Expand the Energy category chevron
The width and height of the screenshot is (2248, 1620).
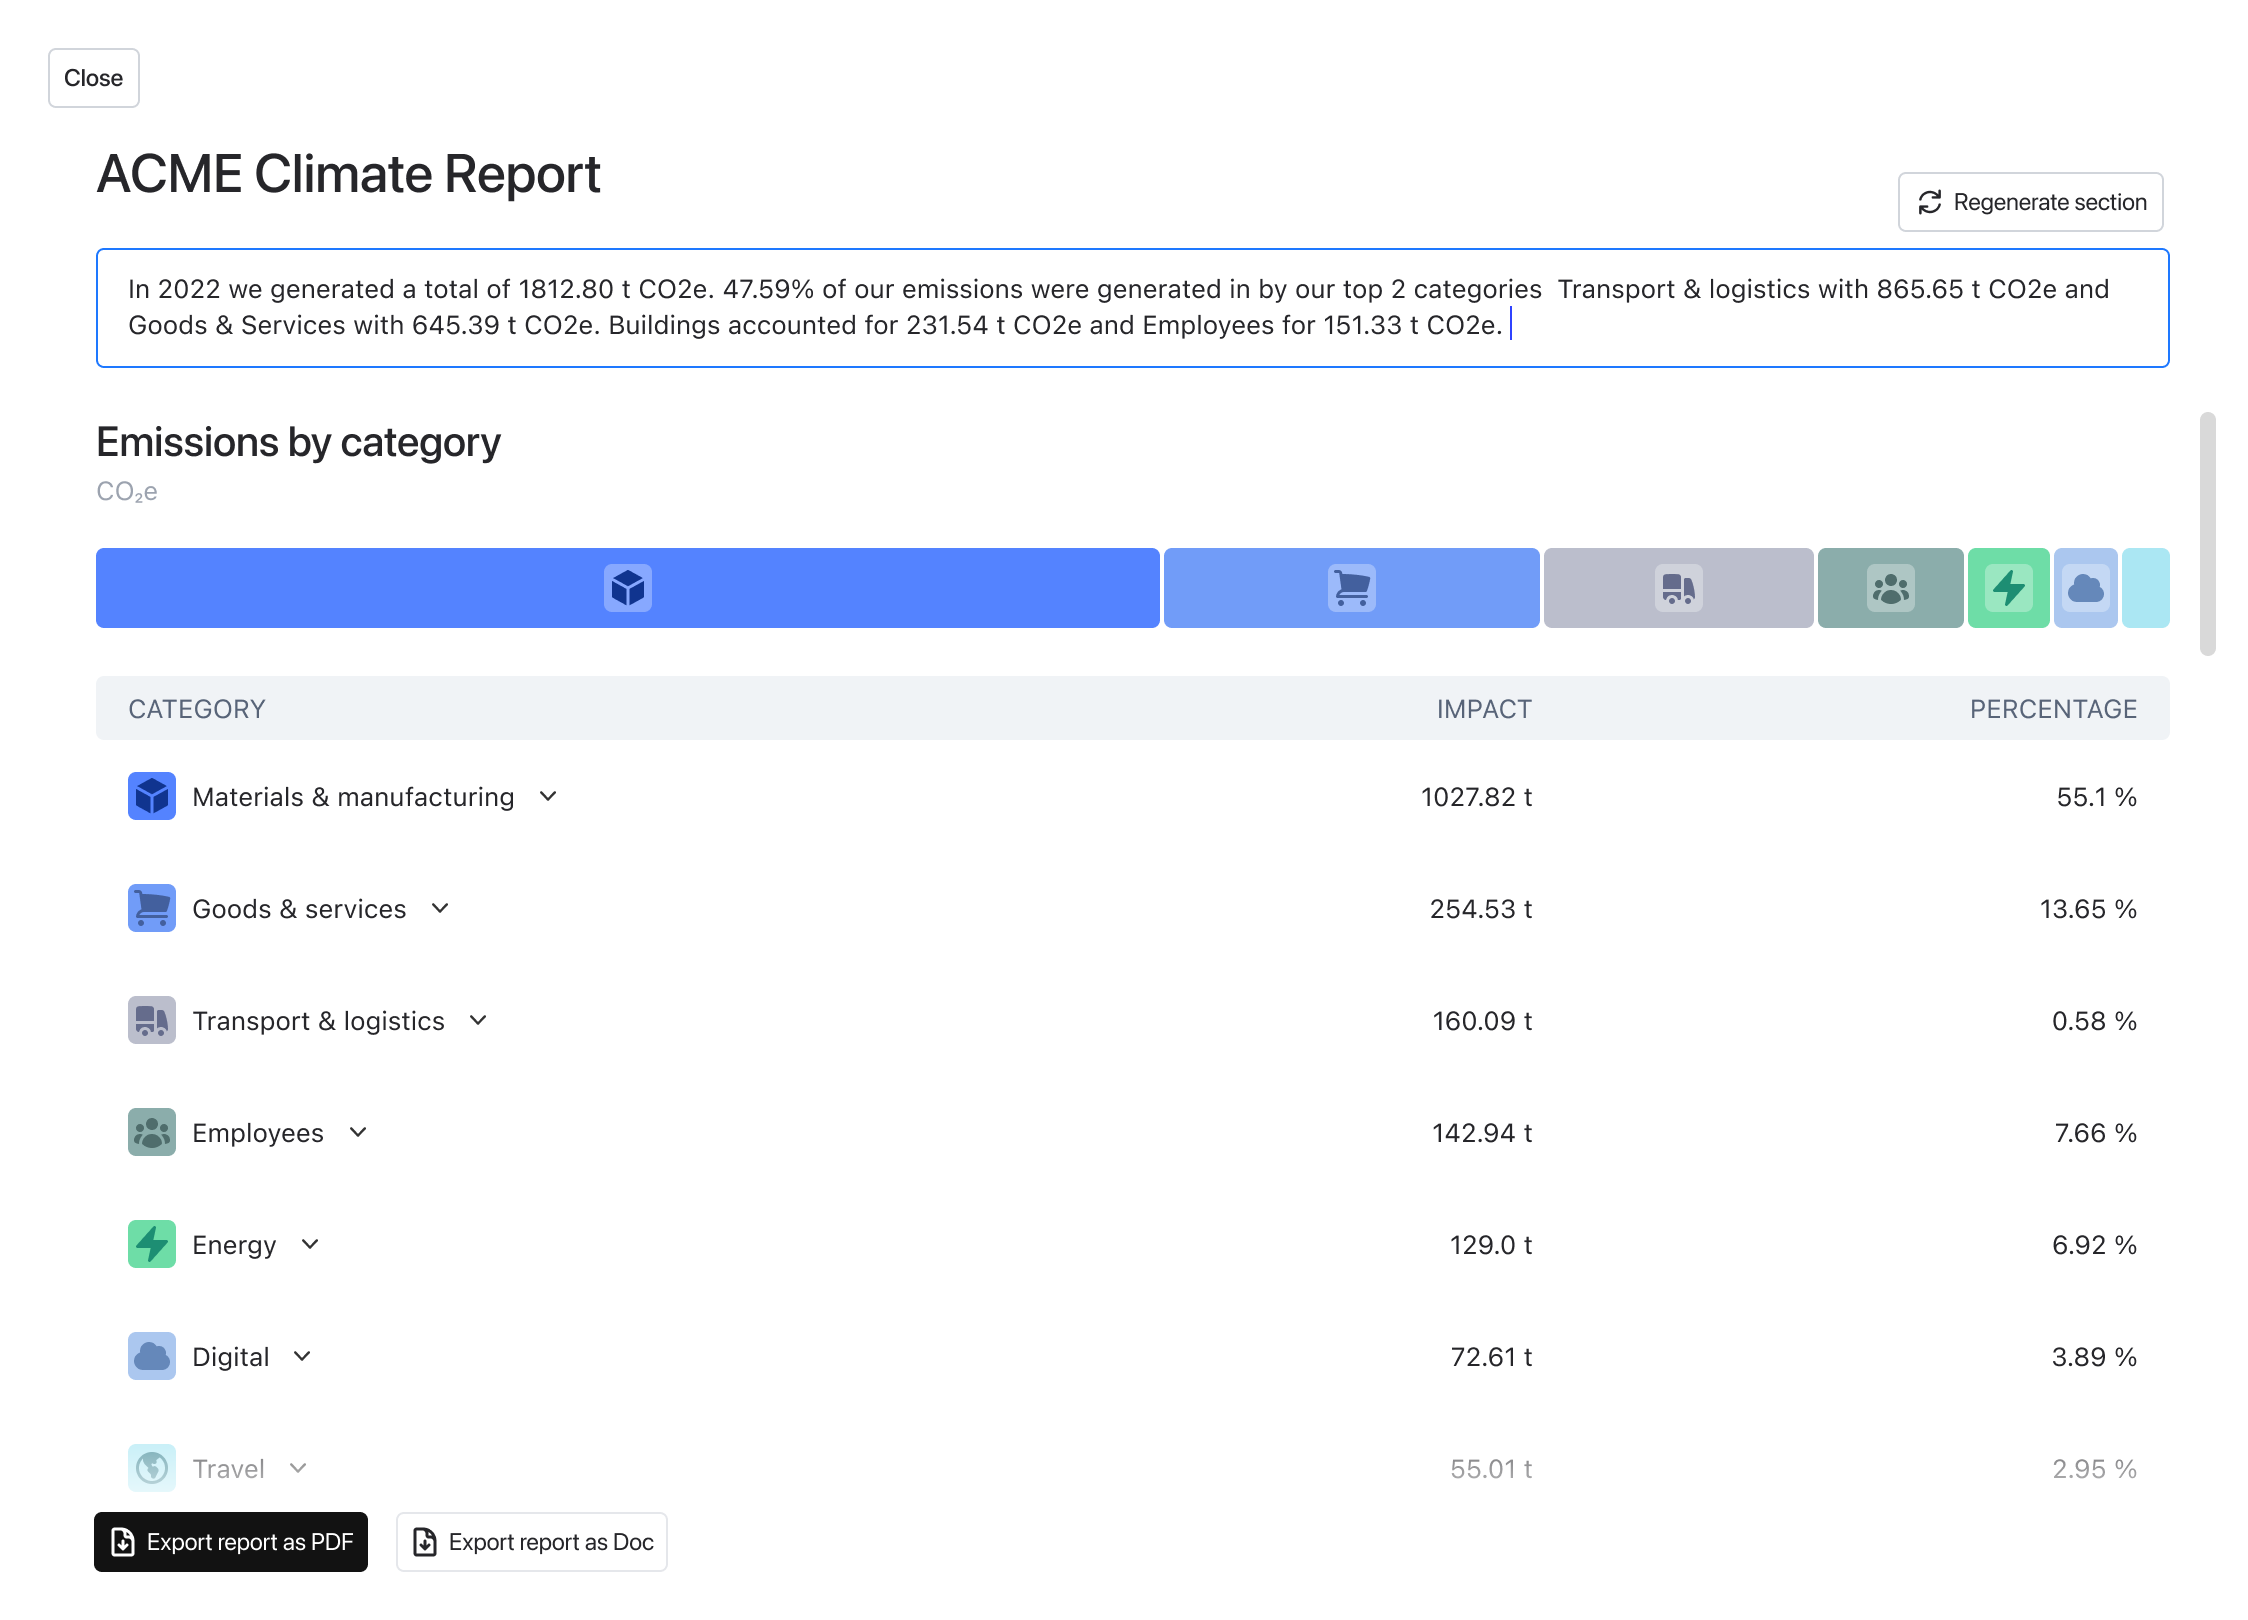(310, 1245)
